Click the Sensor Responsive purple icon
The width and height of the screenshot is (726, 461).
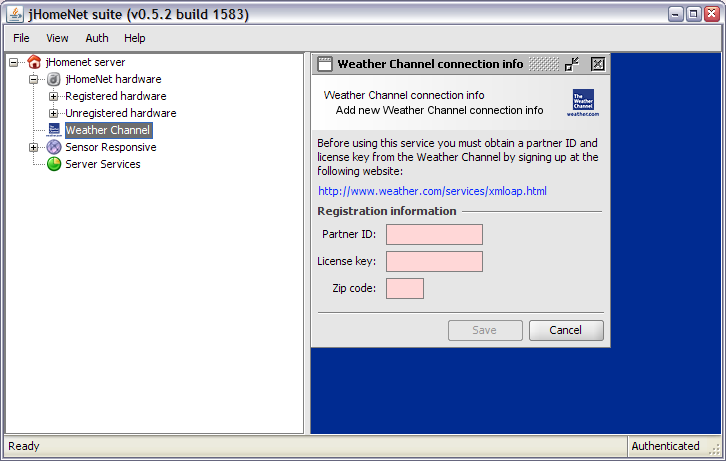click(54, 147)
